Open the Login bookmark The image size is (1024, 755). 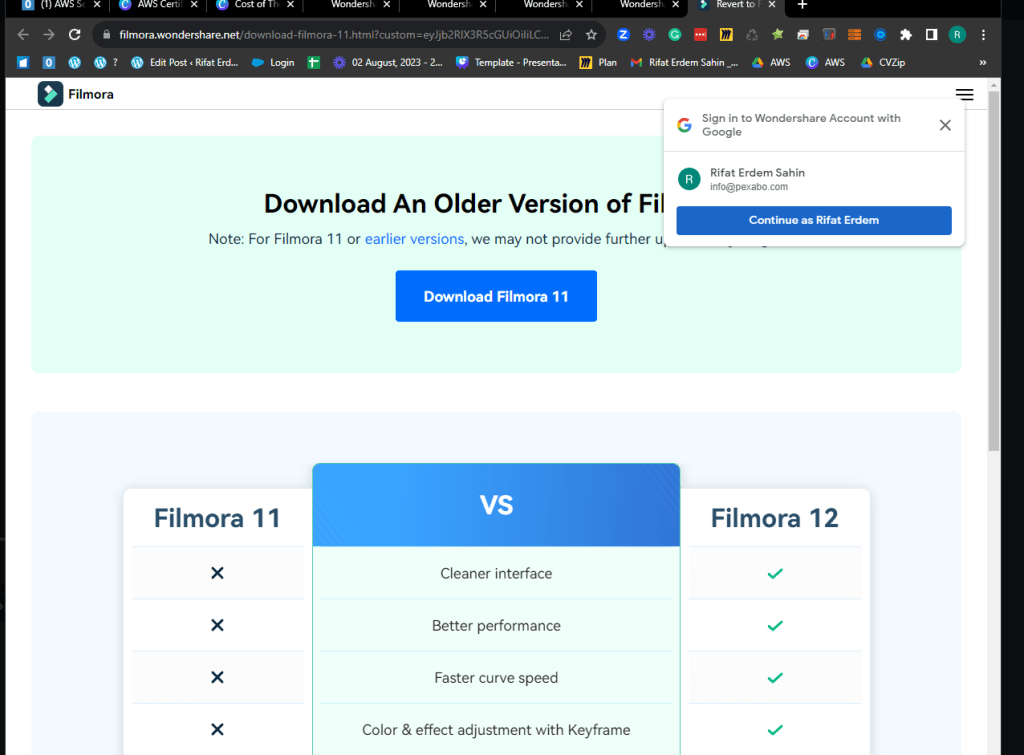(273, 63)
